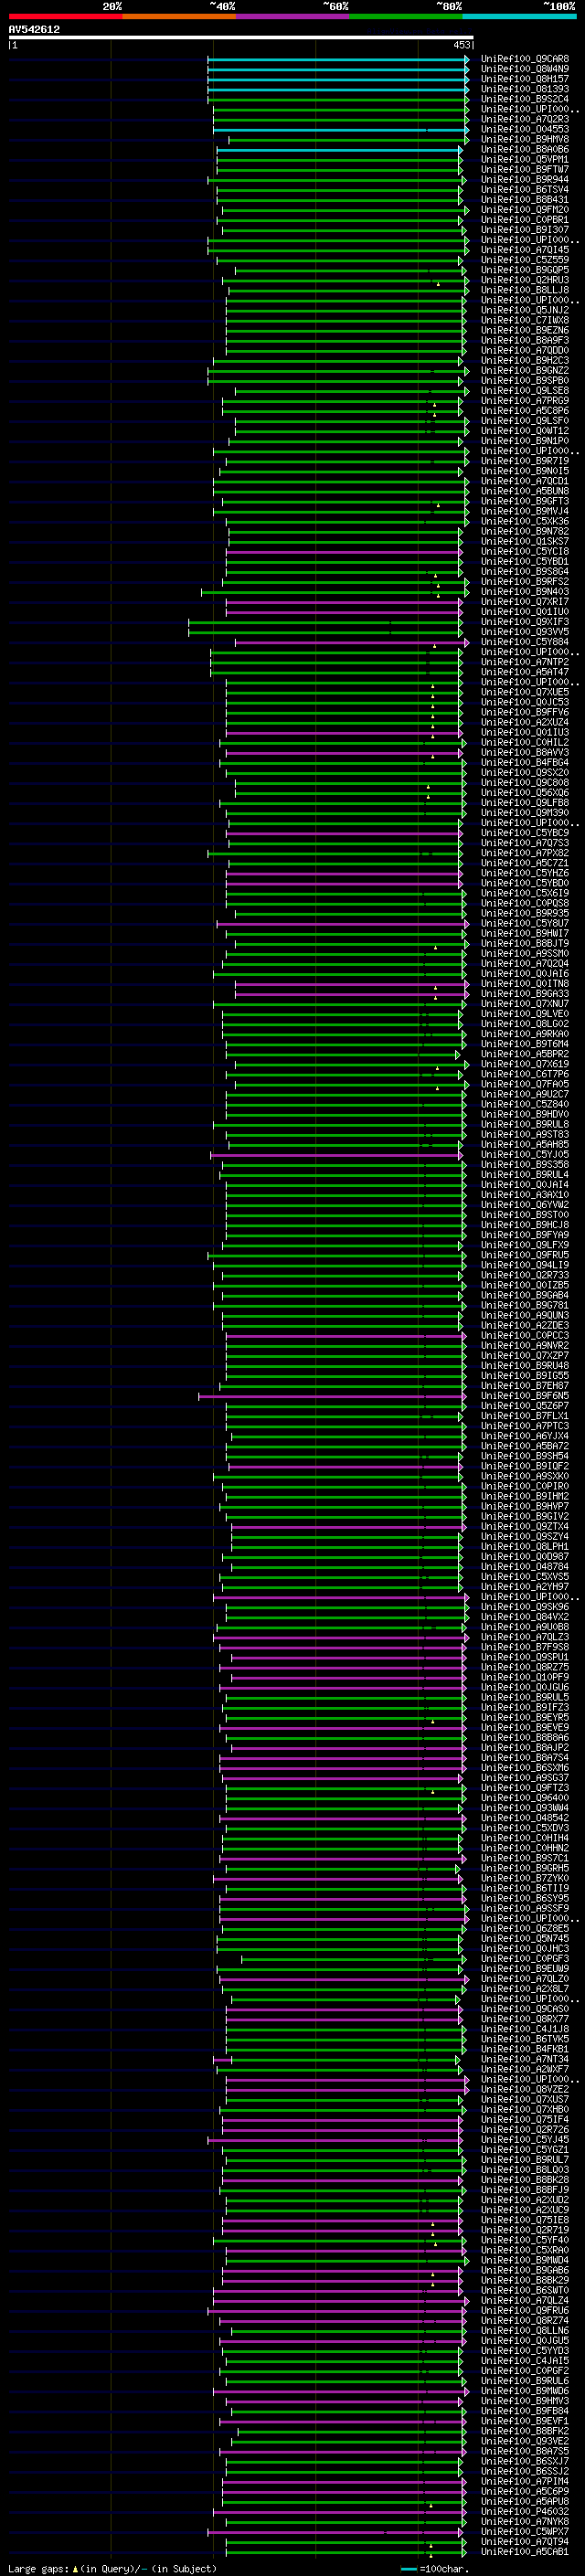Select the UniRef100_B9R944 label
Image resolution: width=585 pixels, height=2576 pixels.
click(525, 180)
